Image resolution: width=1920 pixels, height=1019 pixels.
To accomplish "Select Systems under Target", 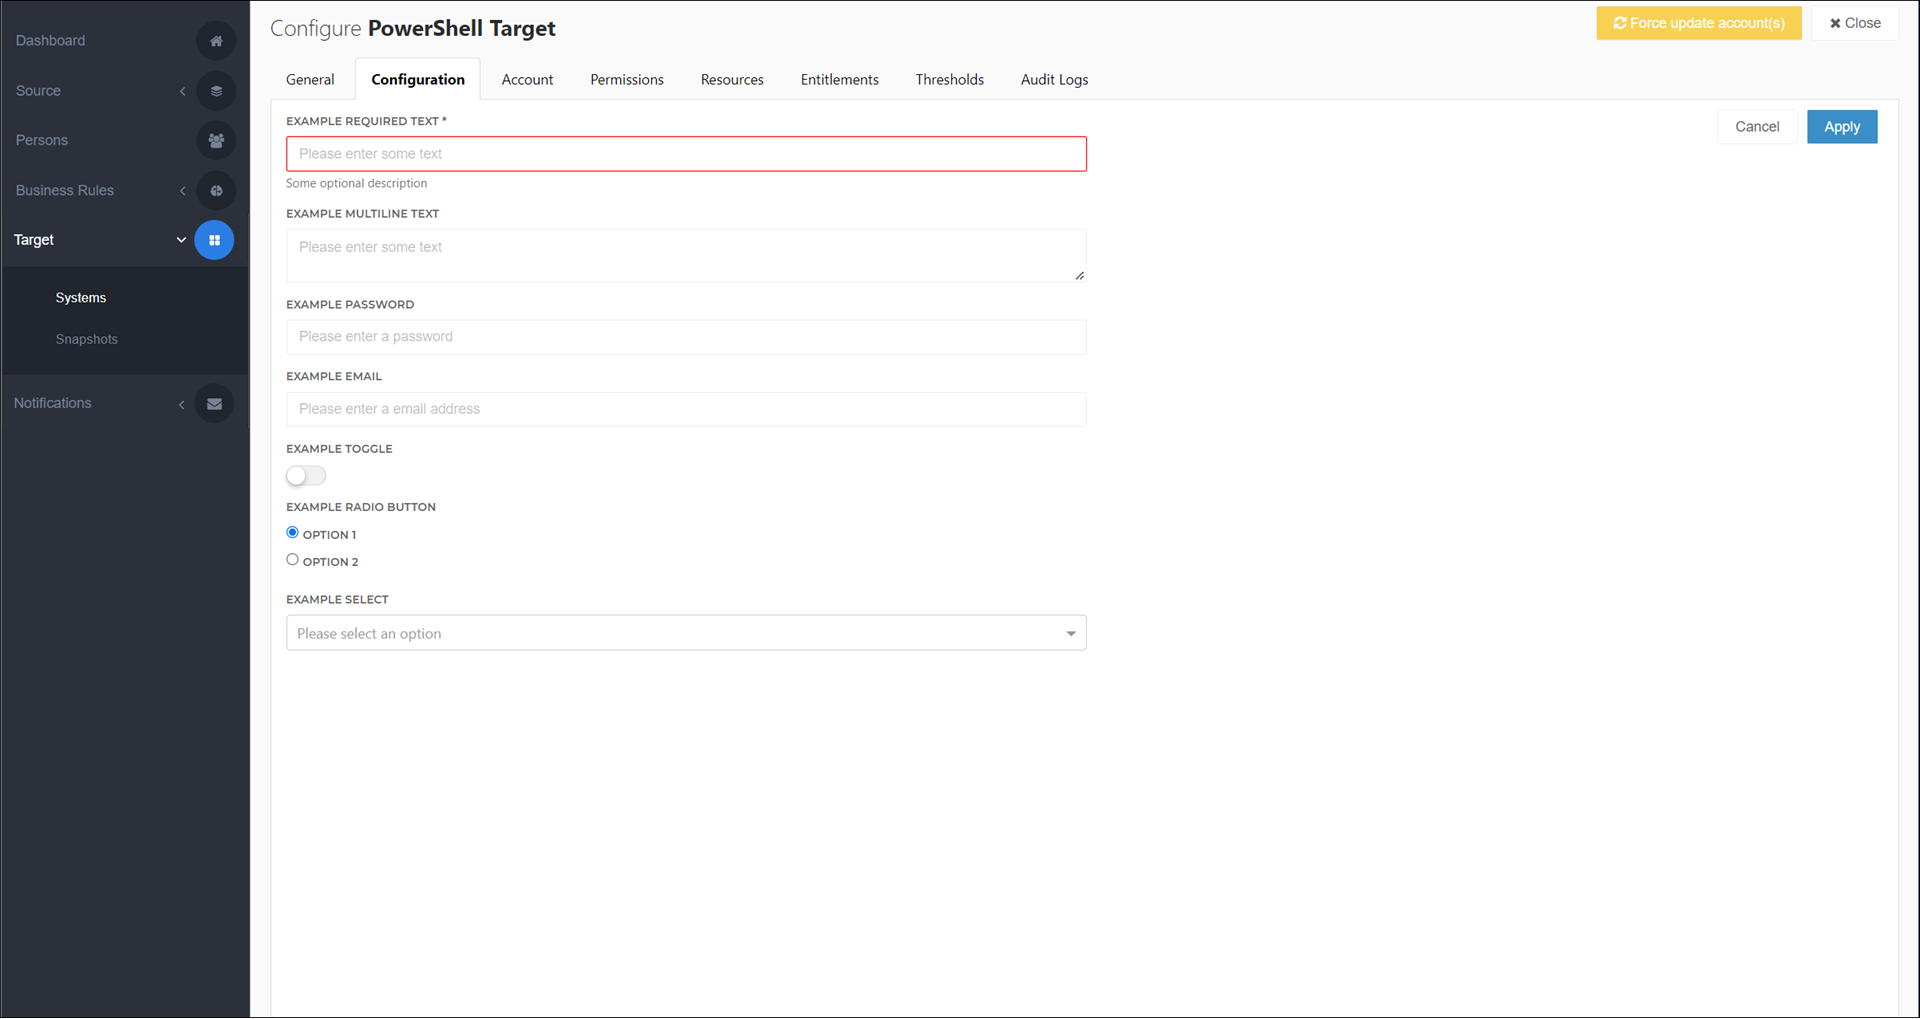I will pos(81,298).
